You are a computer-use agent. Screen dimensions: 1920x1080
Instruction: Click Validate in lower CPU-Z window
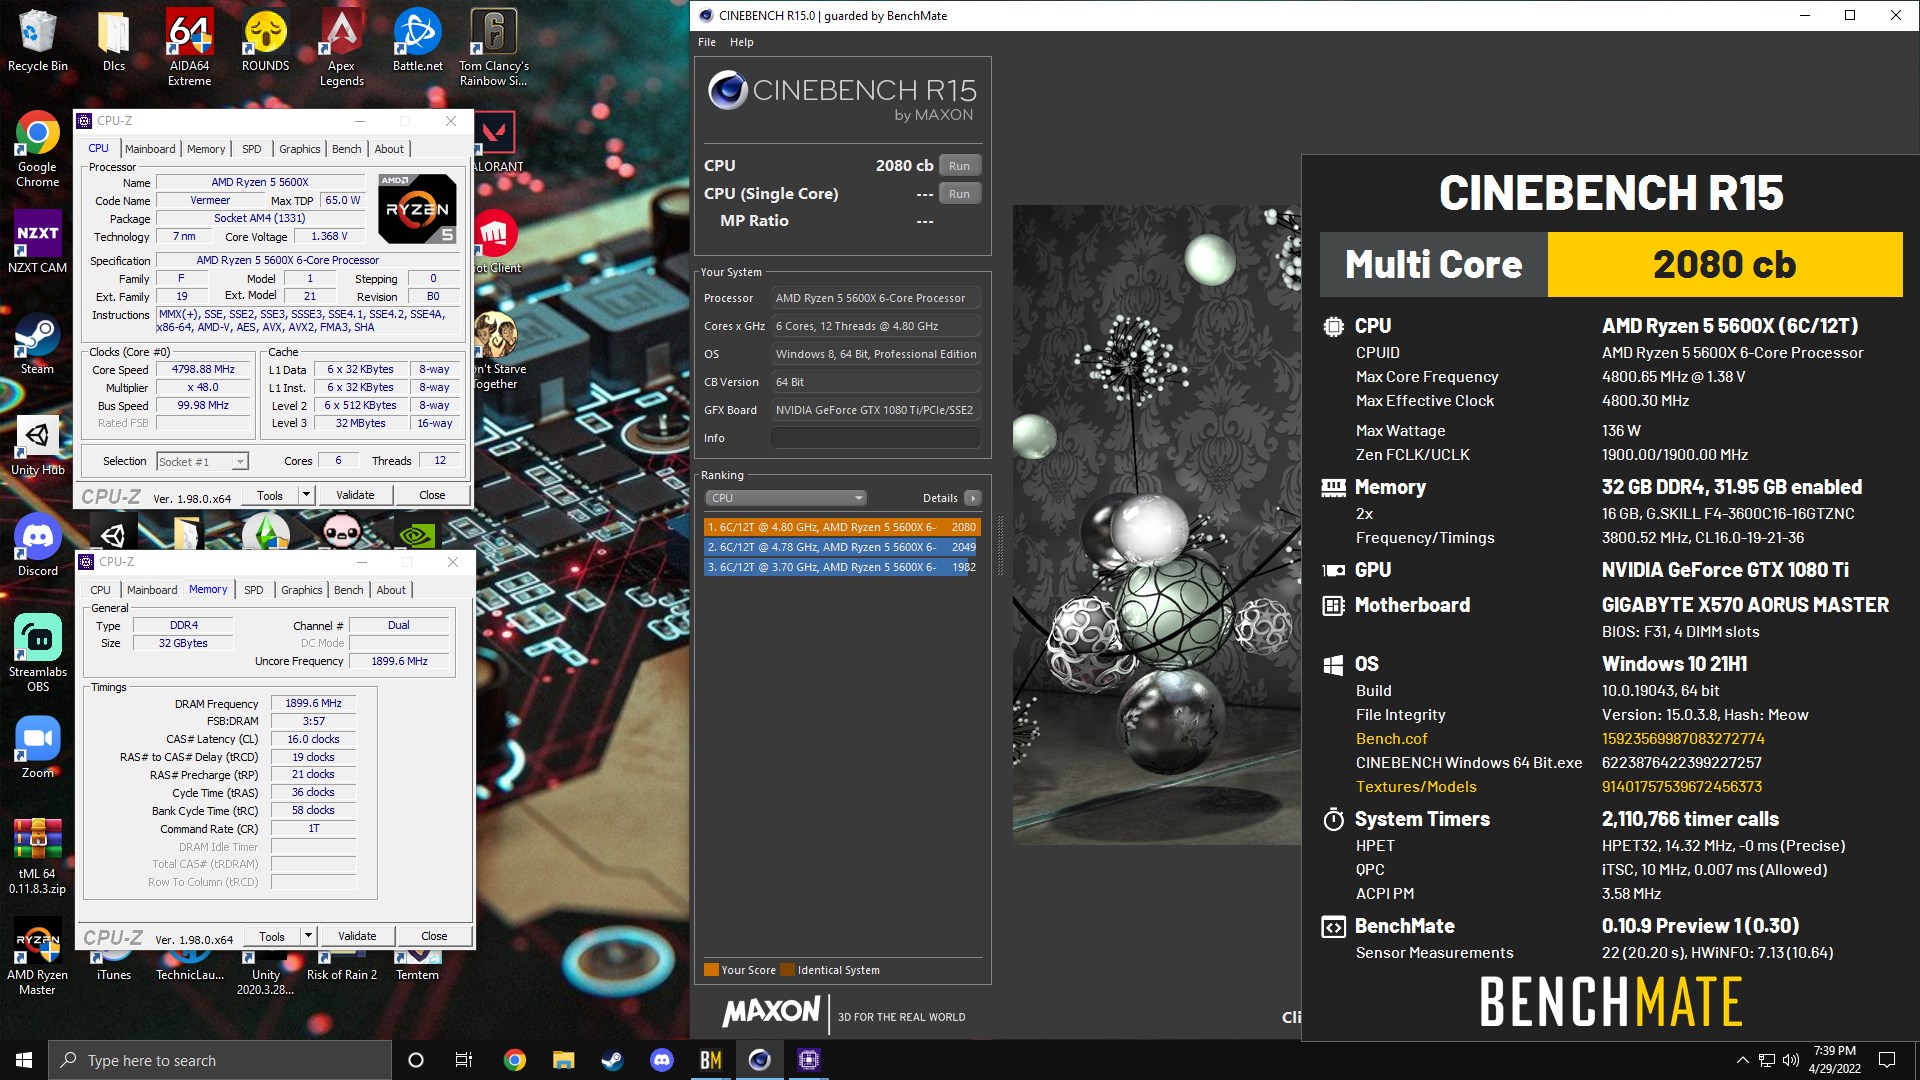point(357,936)
